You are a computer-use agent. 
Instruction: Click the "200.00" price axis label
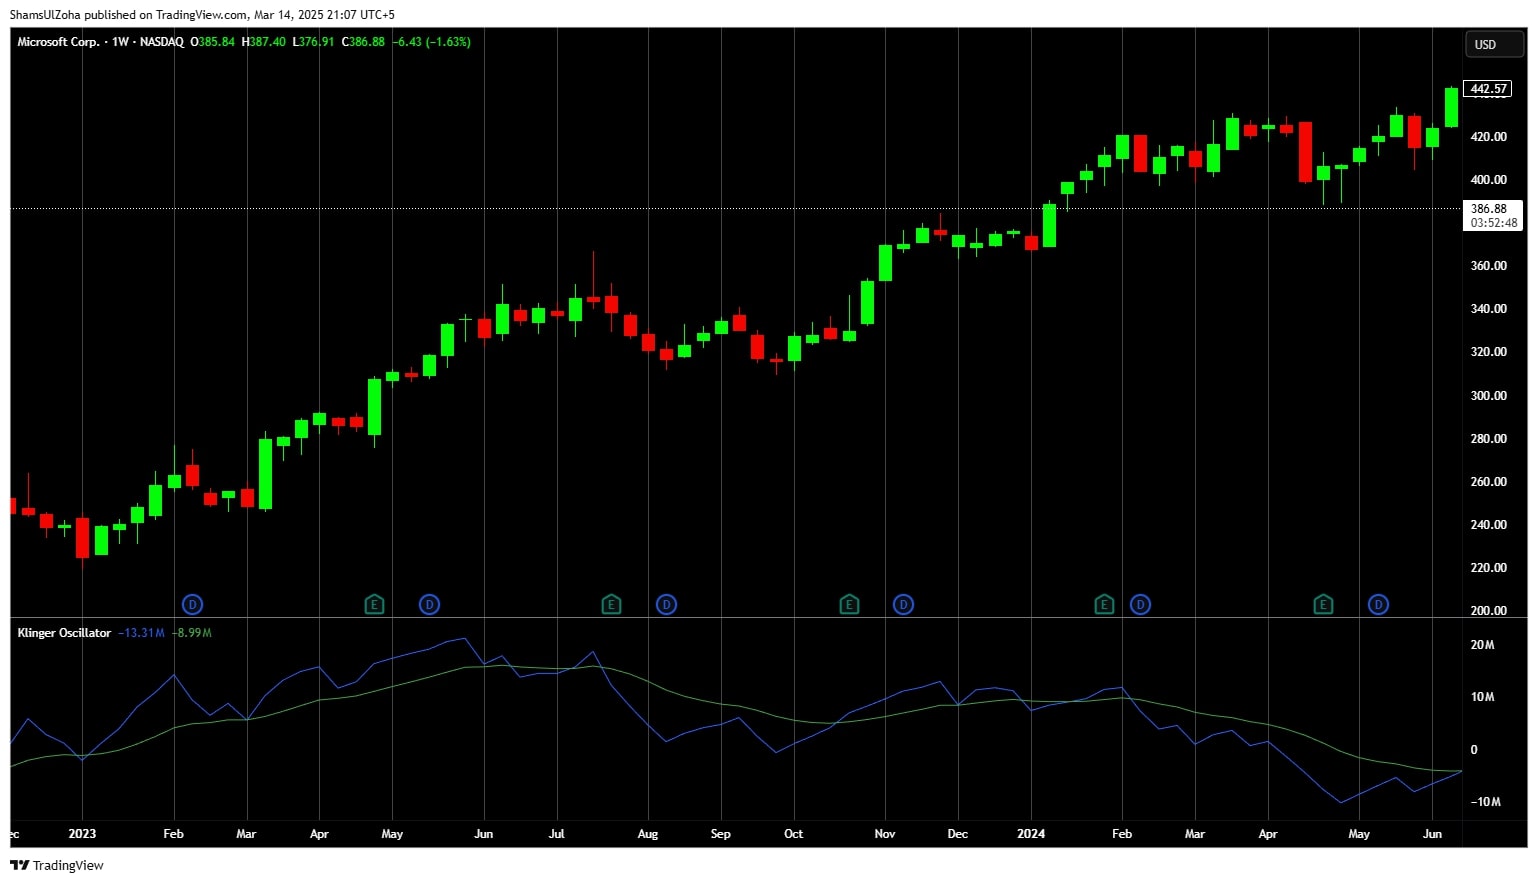[1488, 611]
